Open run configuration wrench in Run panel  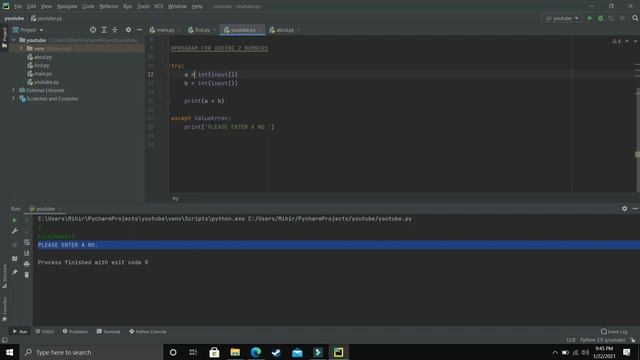click(15, 231)
